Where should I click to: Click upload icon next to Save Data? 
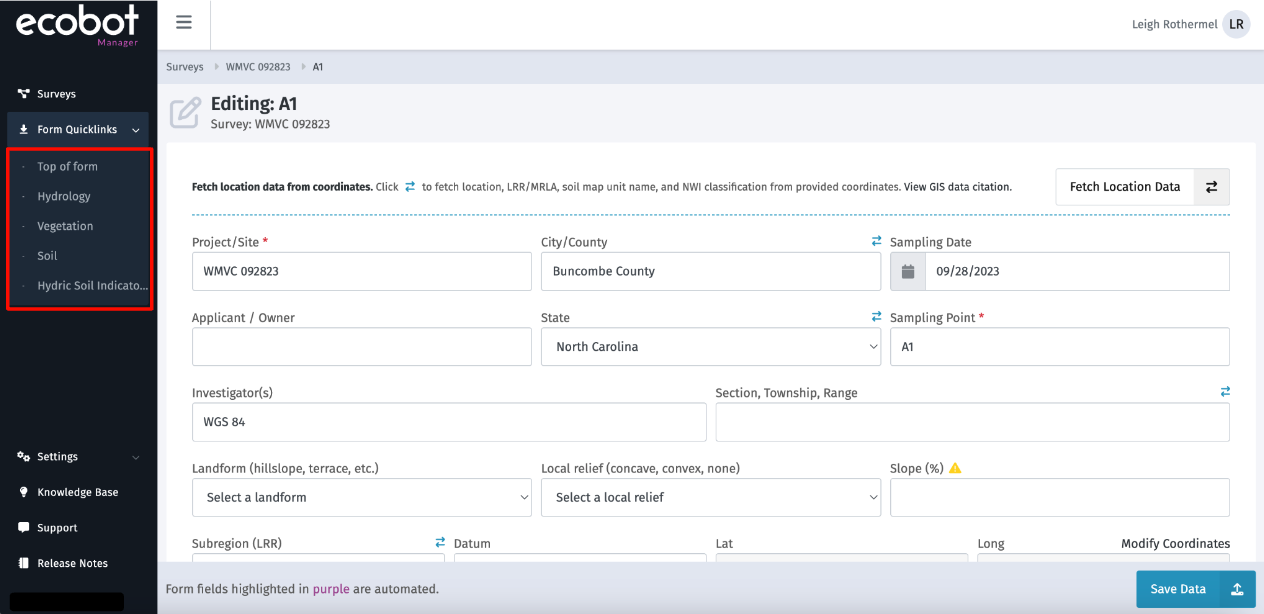pos(1236,589)
